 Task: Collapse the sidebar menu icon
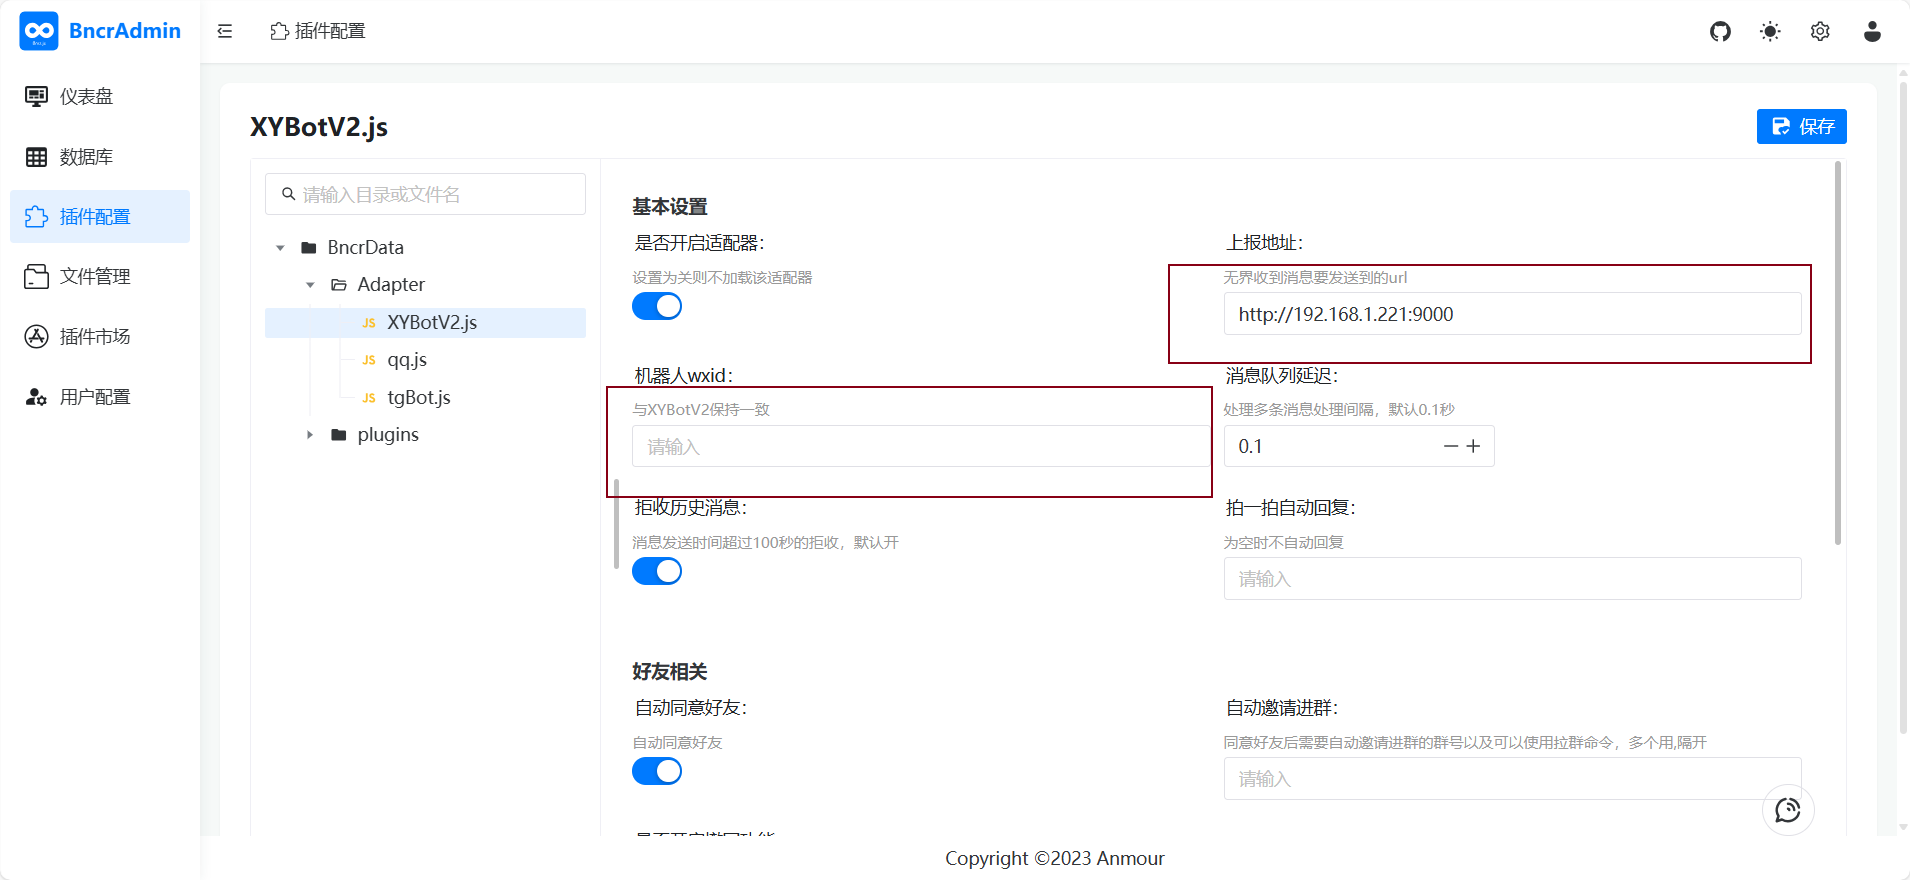coord(225,31)
